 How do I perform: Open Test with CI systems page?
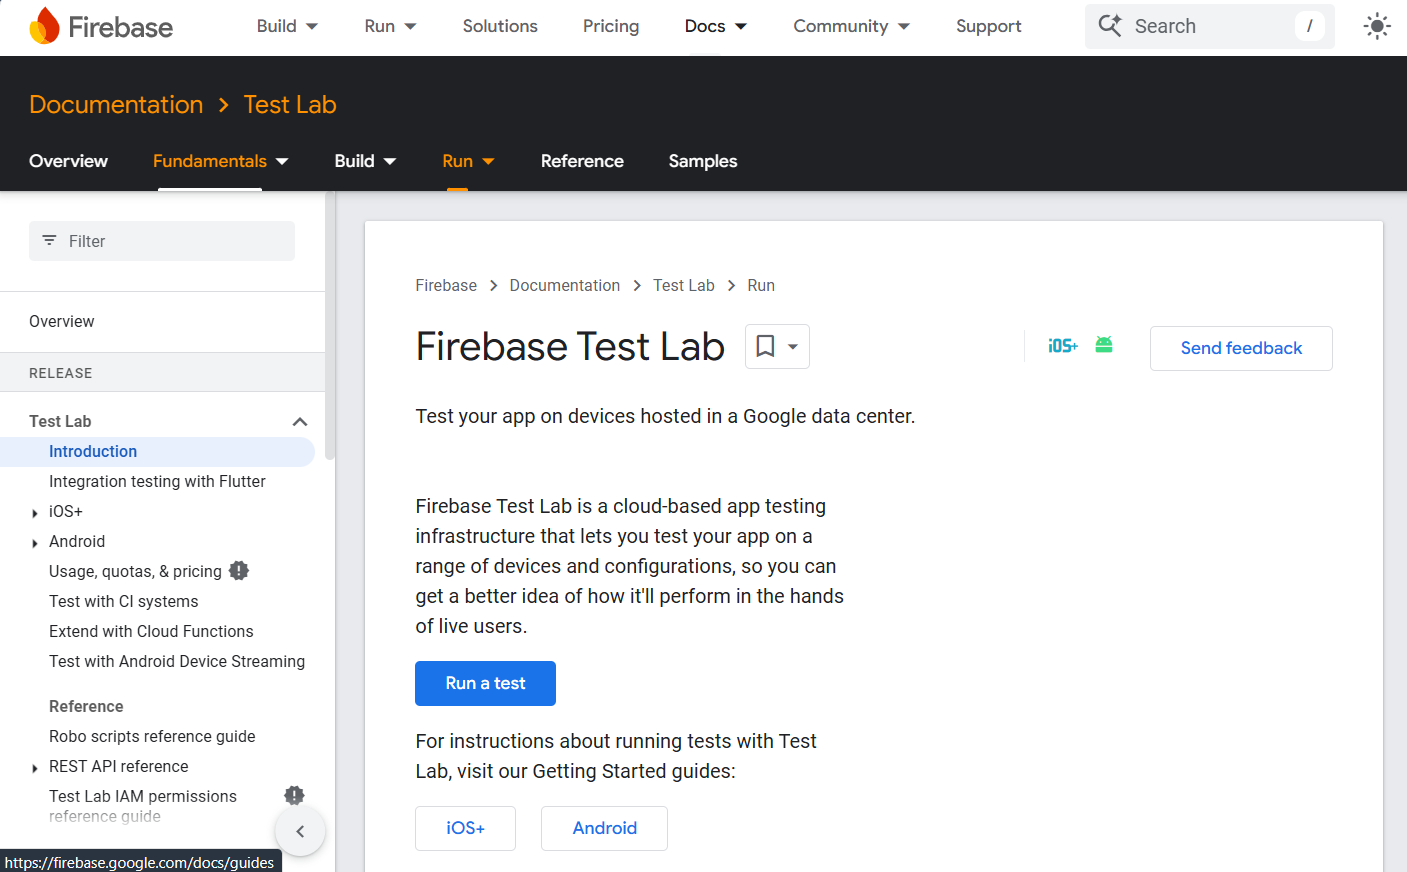click(x=124, y=601)
